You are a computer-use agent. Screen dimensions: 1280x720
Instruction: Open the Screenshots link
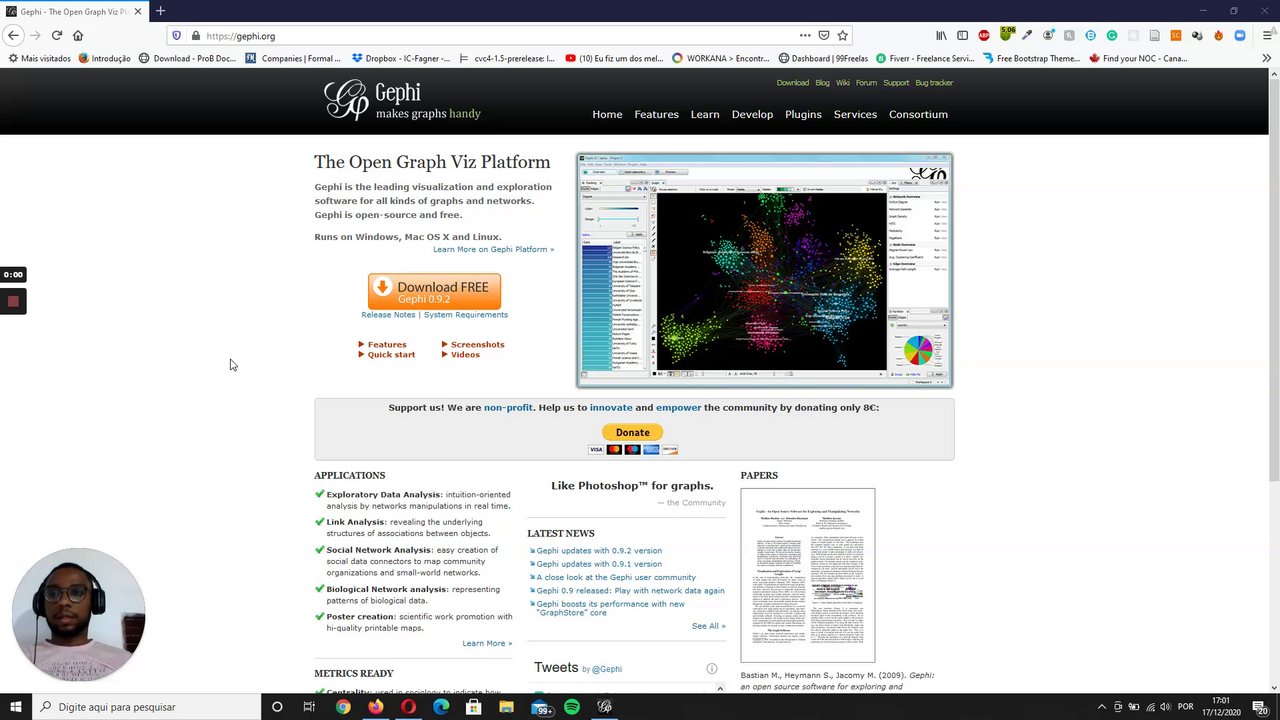coord(477,344)
